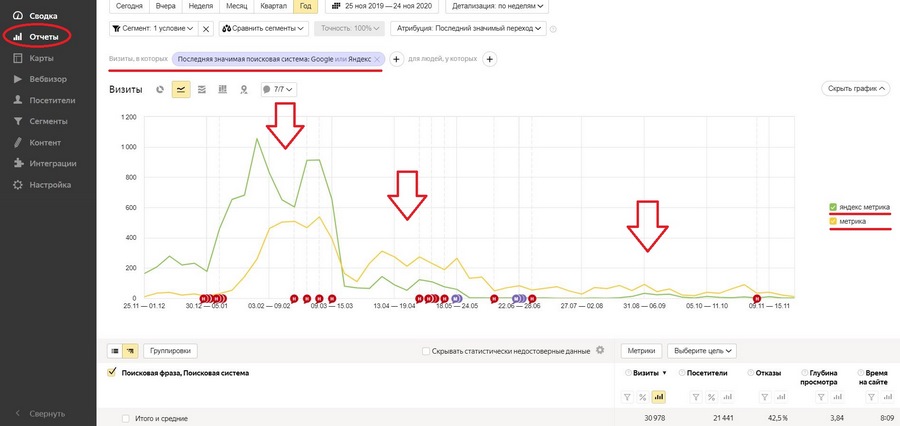Open filter icon under Визиты column

point(629,397)
